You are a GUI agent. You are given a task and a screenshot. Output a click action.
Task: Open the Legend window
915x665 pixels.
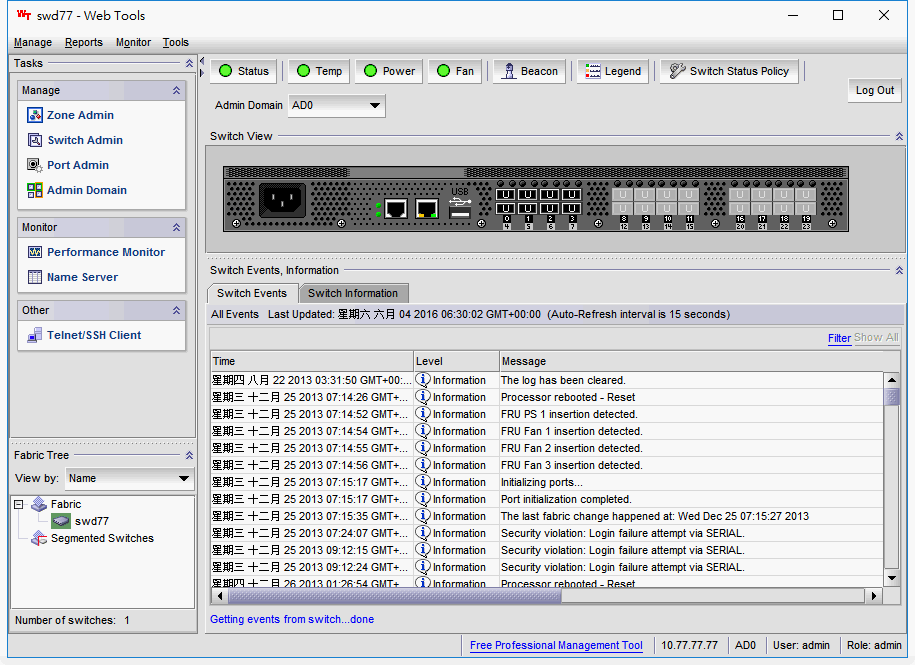pyautogui.click(x=613, y=71)
